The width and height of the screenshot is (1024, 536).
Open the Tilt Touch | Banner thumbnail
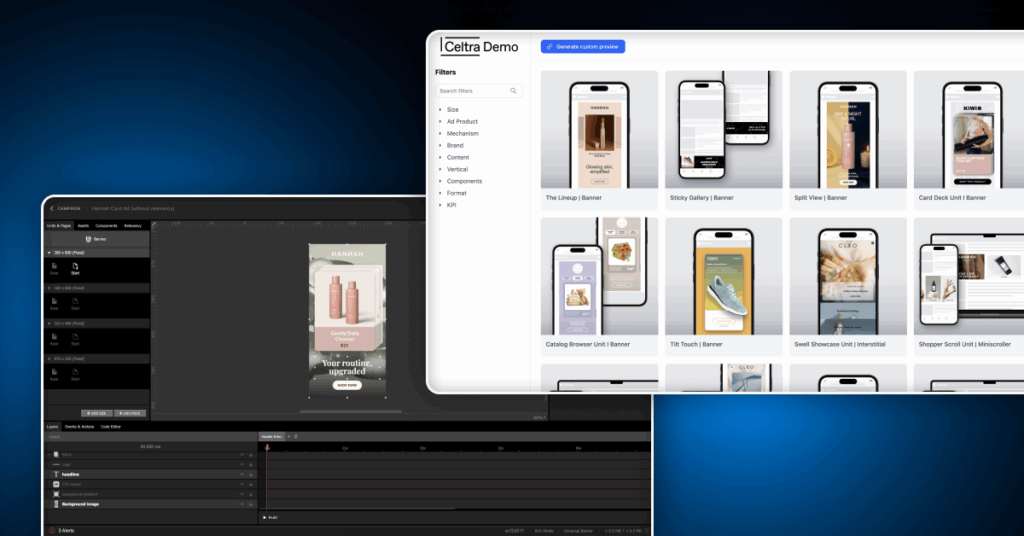click(723, 277)
